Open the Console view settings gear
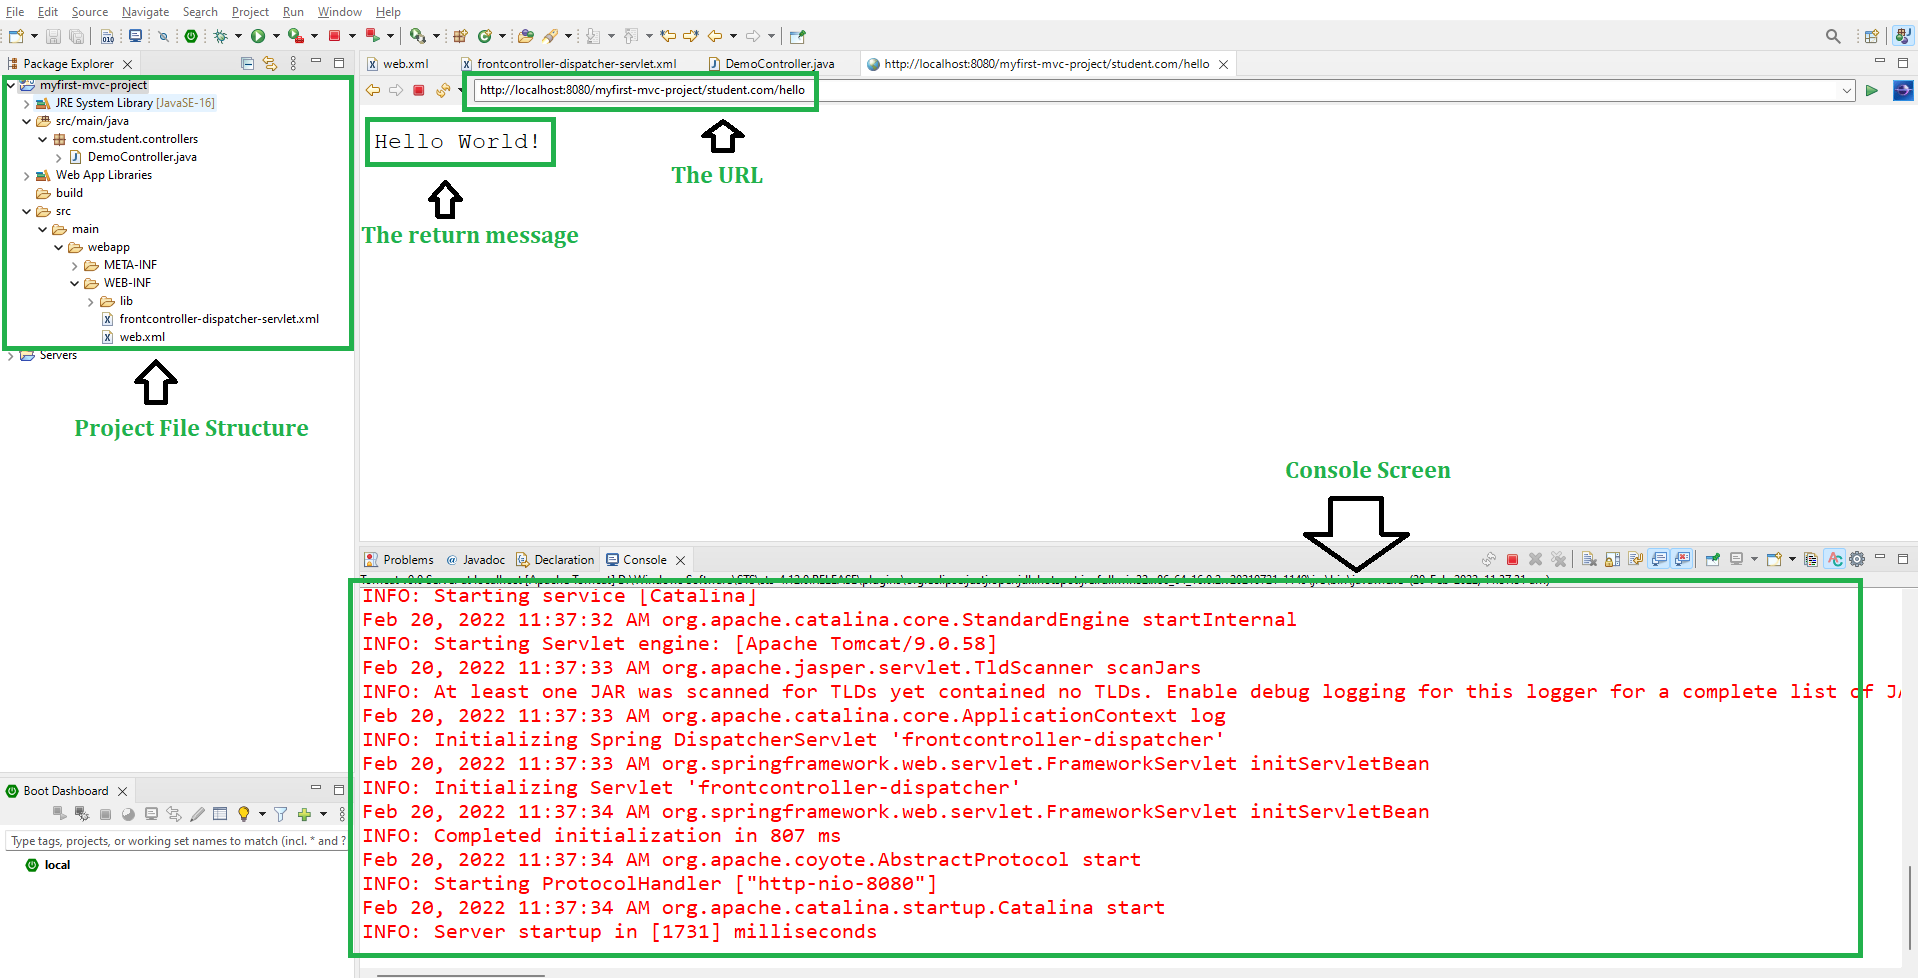 pos(1857,559)
